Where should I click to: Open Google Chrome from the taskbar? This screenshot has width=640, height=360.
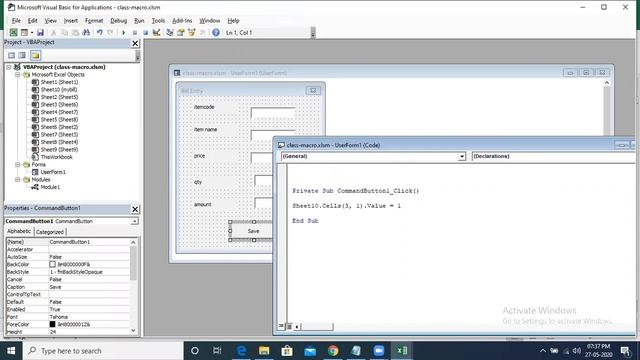coord(333,351)
